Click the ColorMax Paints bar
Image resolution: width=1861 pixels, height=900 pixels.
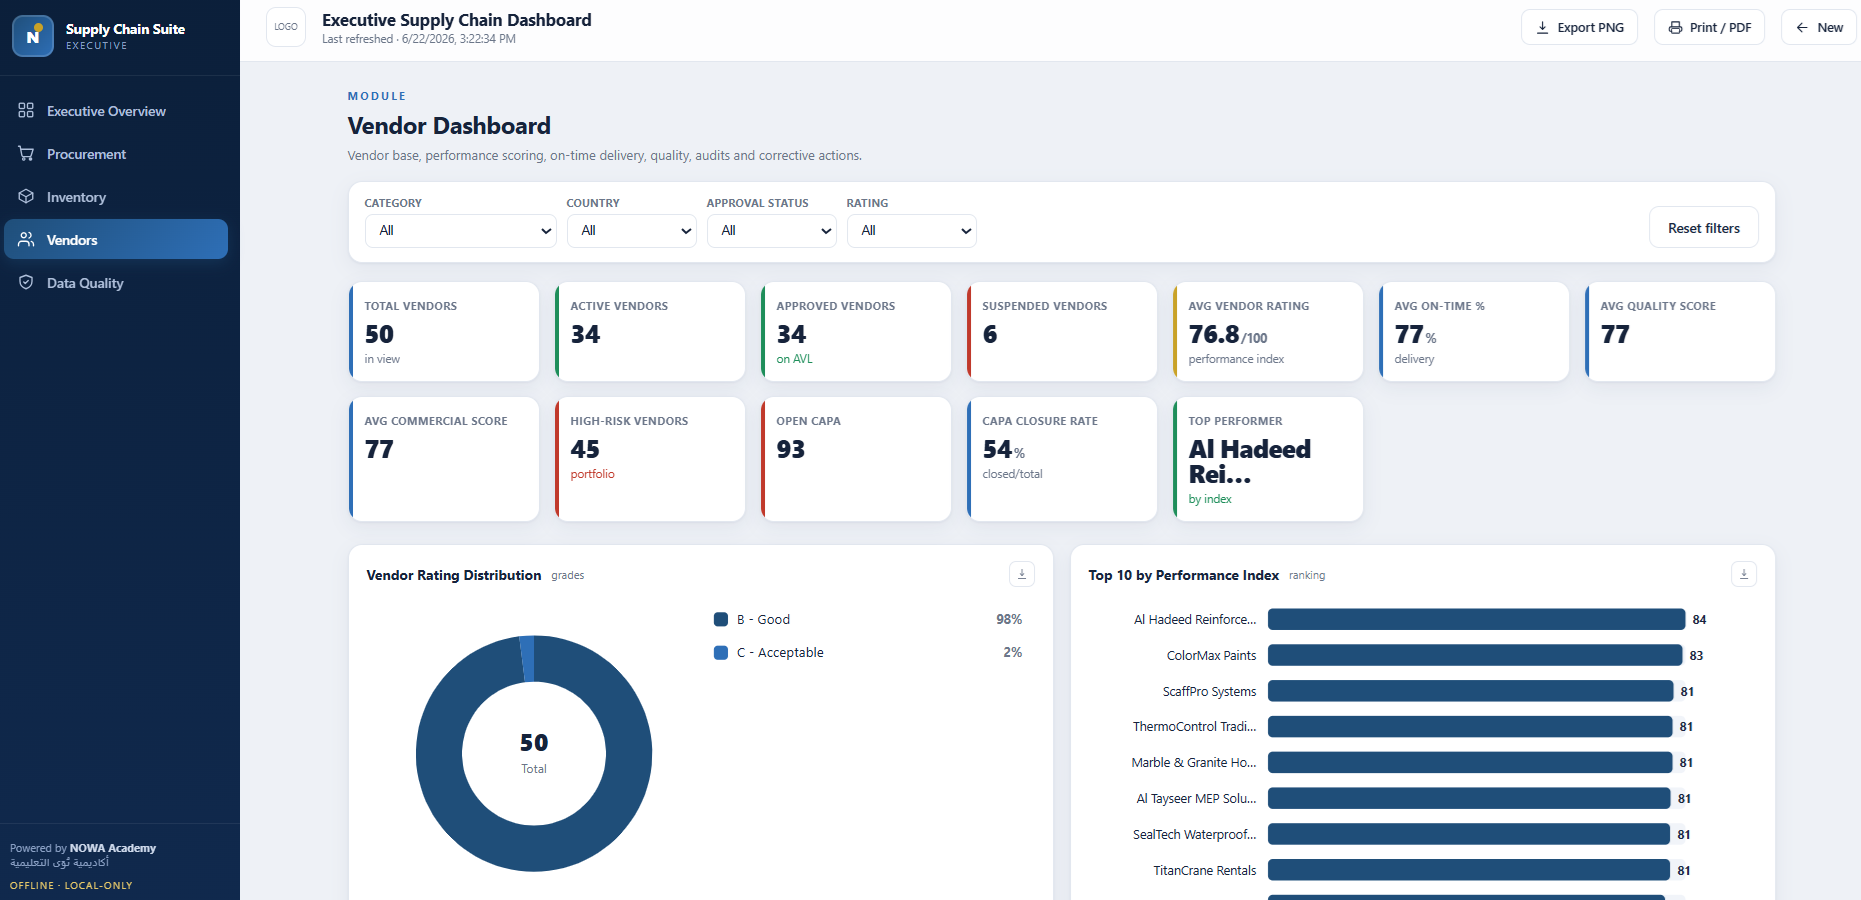click(x=1475, y=655)
